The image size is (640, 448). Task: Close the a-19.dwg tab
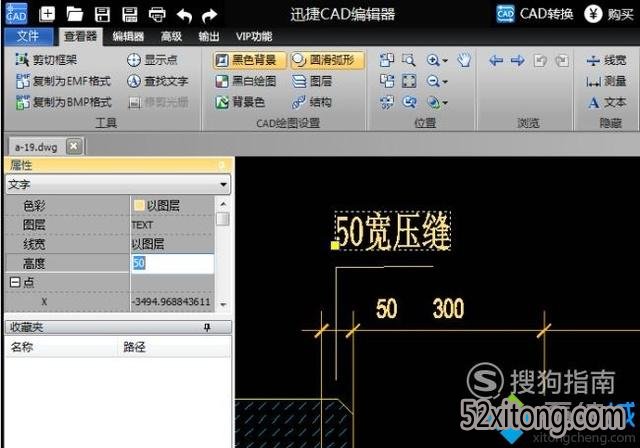74,146
